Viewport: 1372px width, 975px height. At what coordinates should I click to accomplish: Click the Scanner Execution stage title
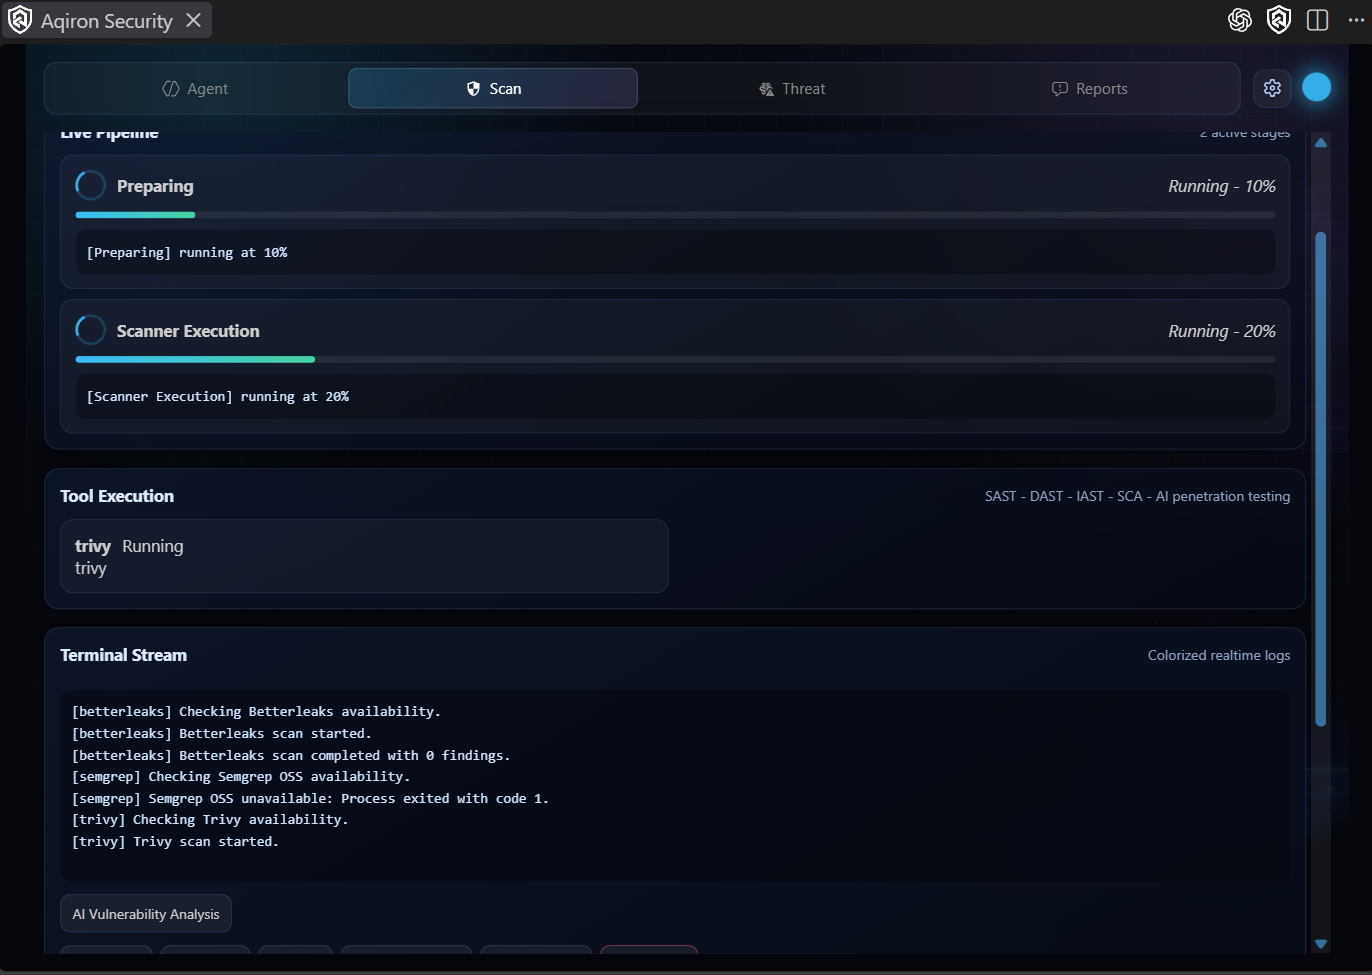188,331
